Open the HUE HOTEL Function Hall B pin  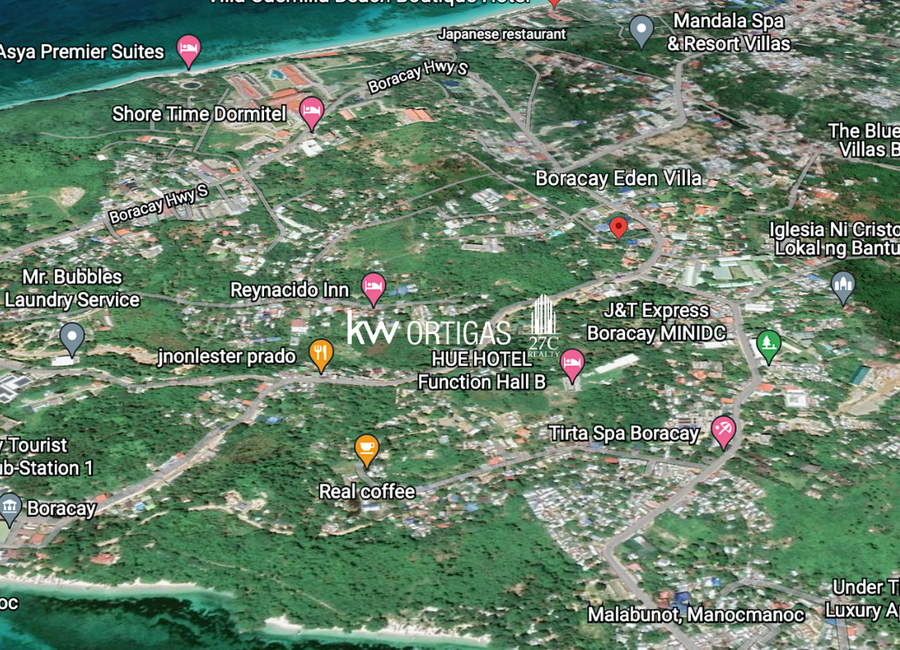point(572,365)
